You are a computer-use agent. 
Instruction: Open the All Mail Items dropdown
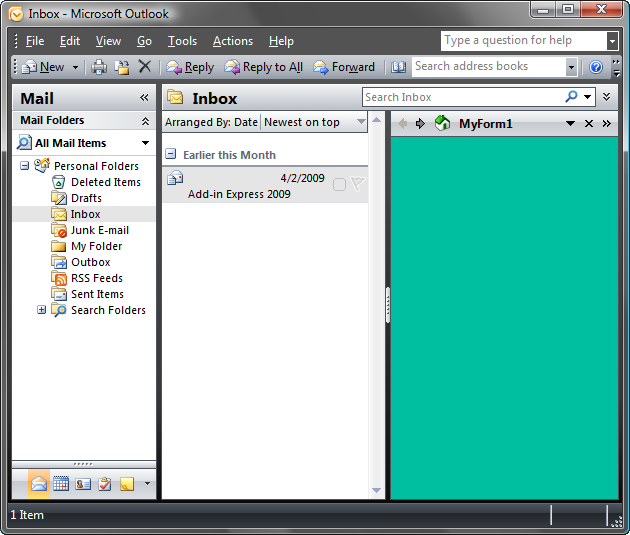point(145,143)
